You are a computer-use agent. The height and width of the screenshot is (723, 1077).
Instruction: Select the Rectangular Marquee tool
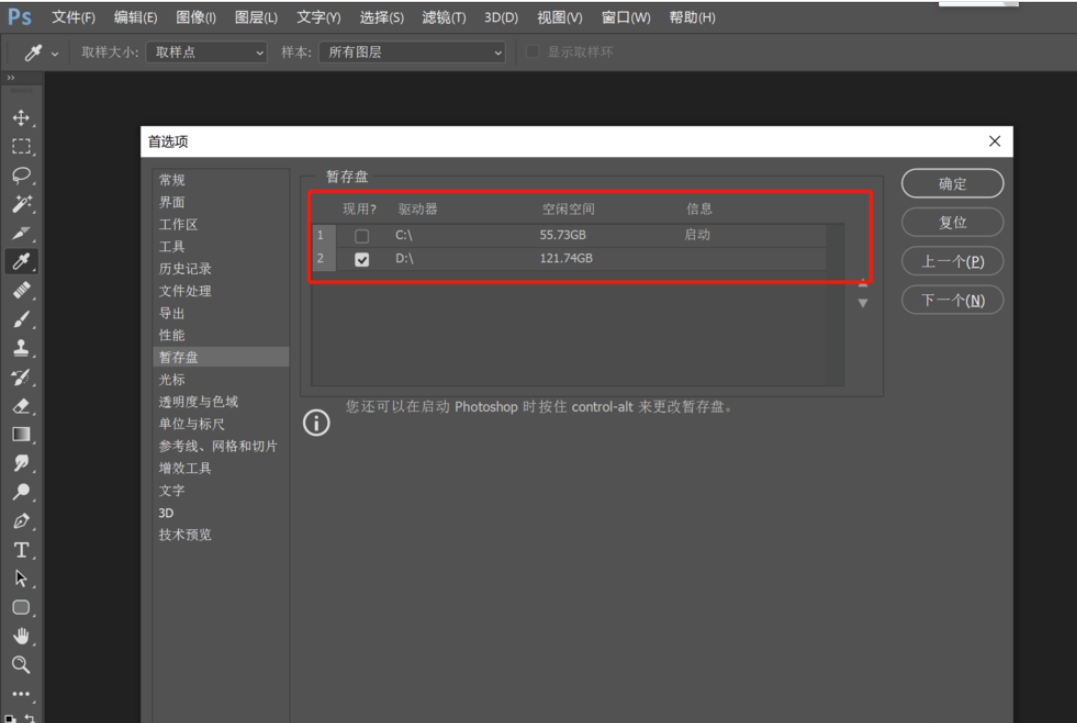[21, 147]
